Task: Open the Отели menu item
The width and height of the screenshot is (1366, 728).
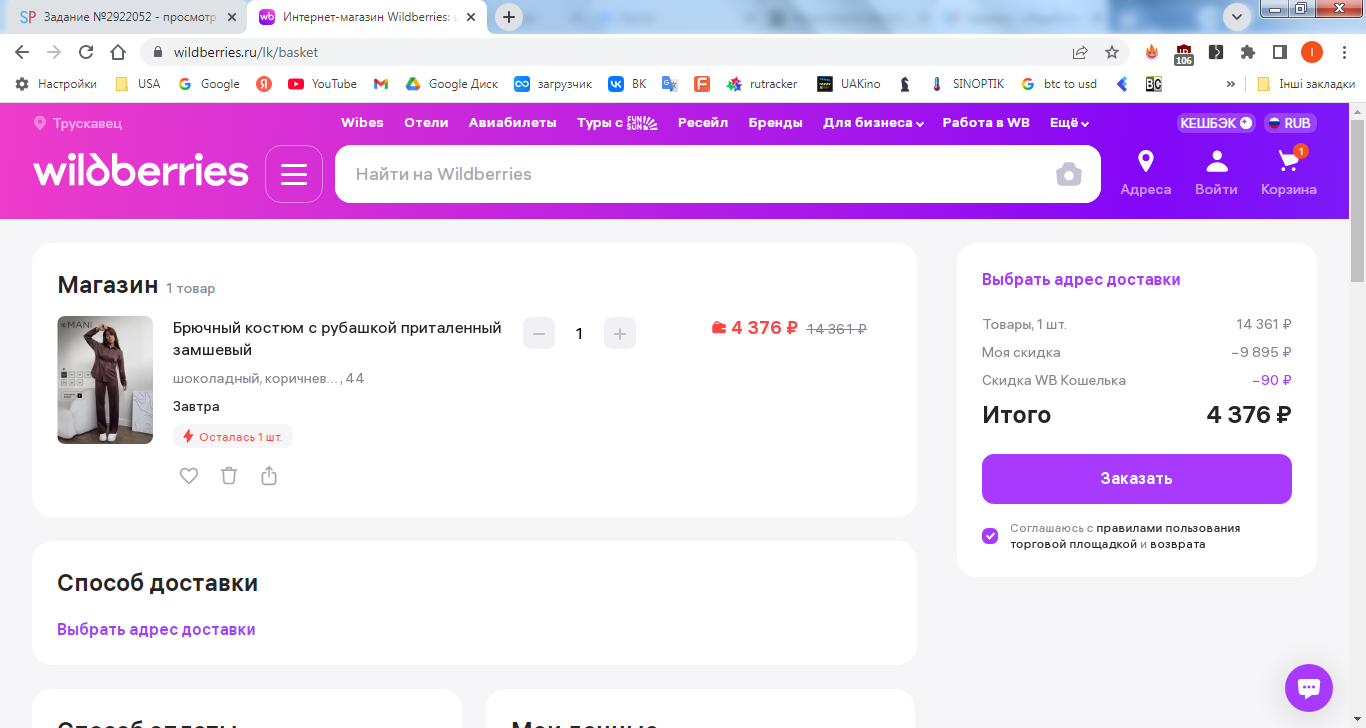Action: pos(426,123)
